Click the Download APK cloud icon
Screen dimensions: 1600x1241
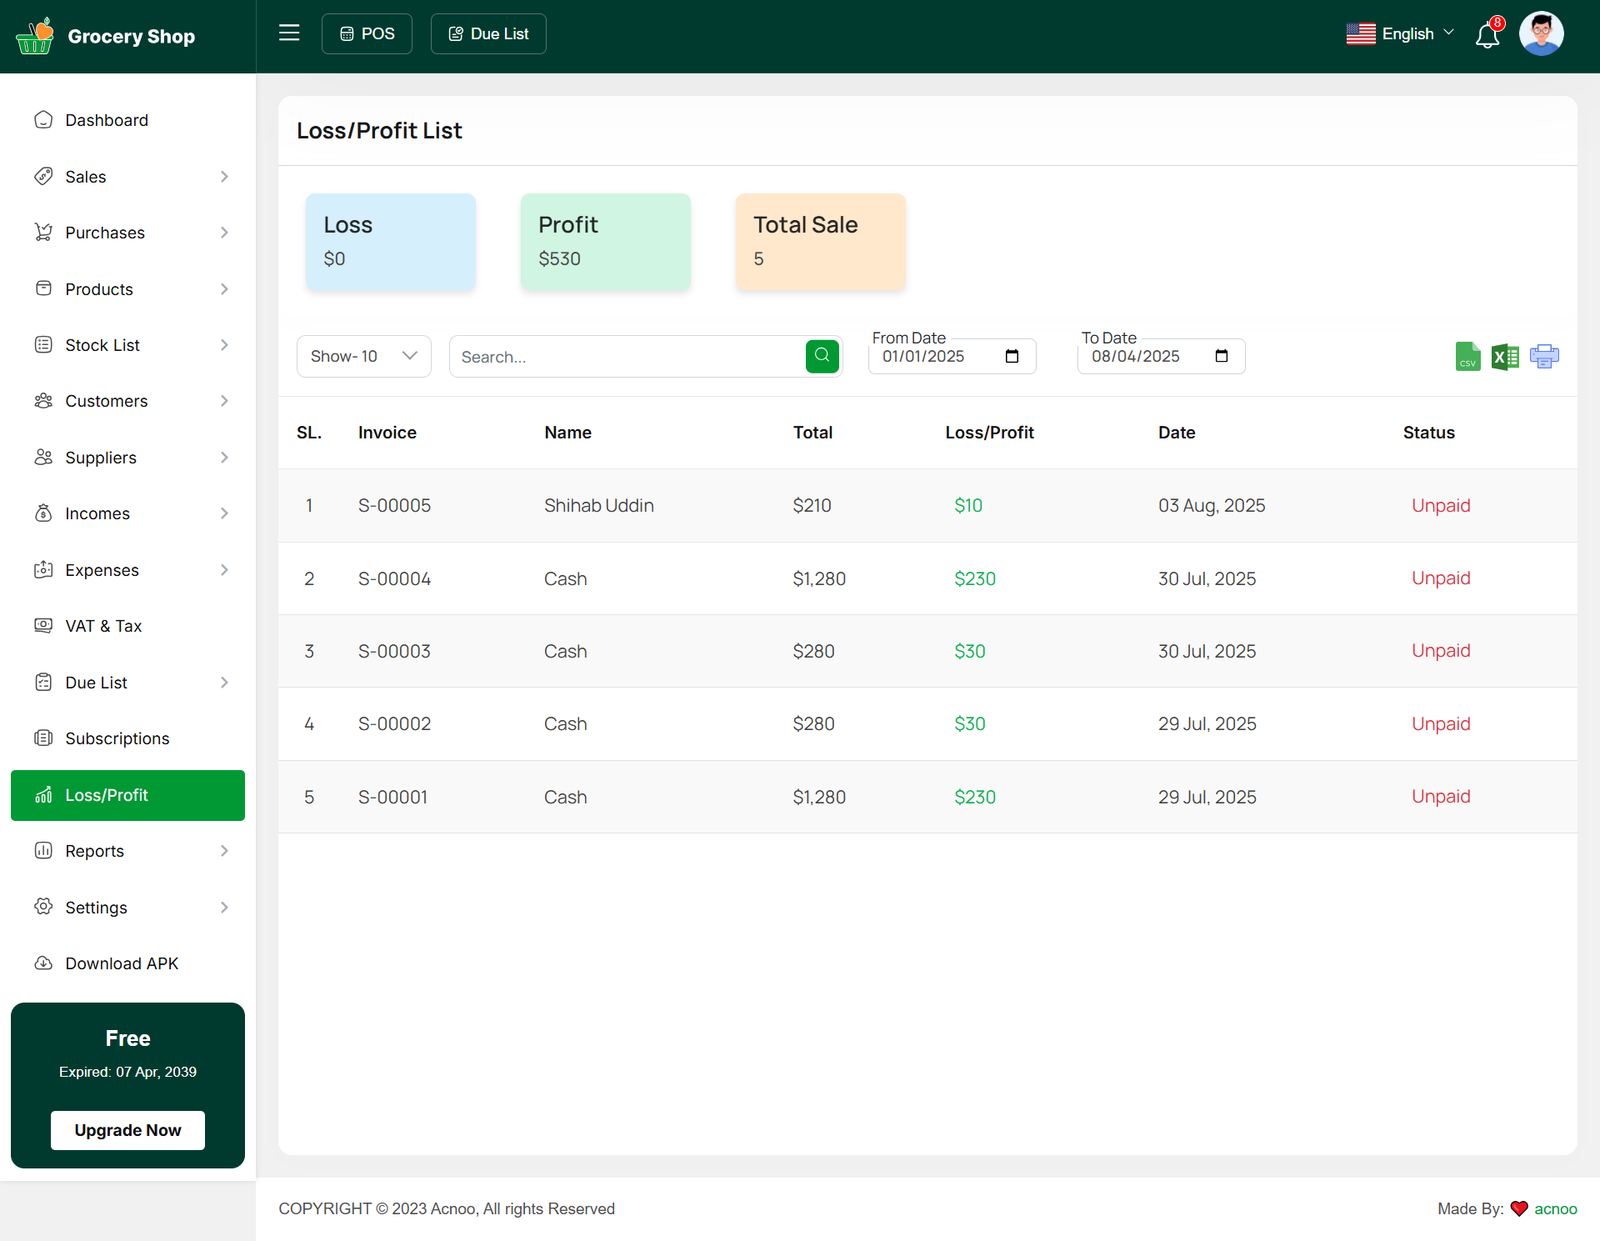click(x=43, y=963)
